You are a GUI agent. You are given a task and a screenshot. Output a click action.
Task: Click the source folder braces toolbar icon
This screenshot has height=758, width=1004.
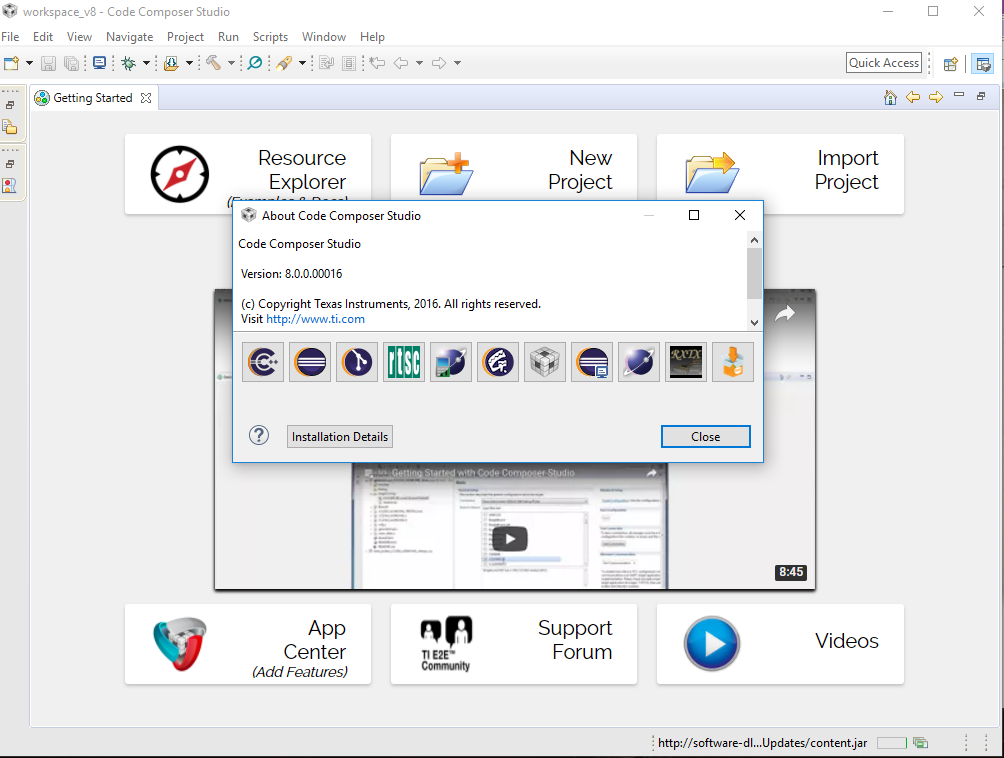(171, 63)
